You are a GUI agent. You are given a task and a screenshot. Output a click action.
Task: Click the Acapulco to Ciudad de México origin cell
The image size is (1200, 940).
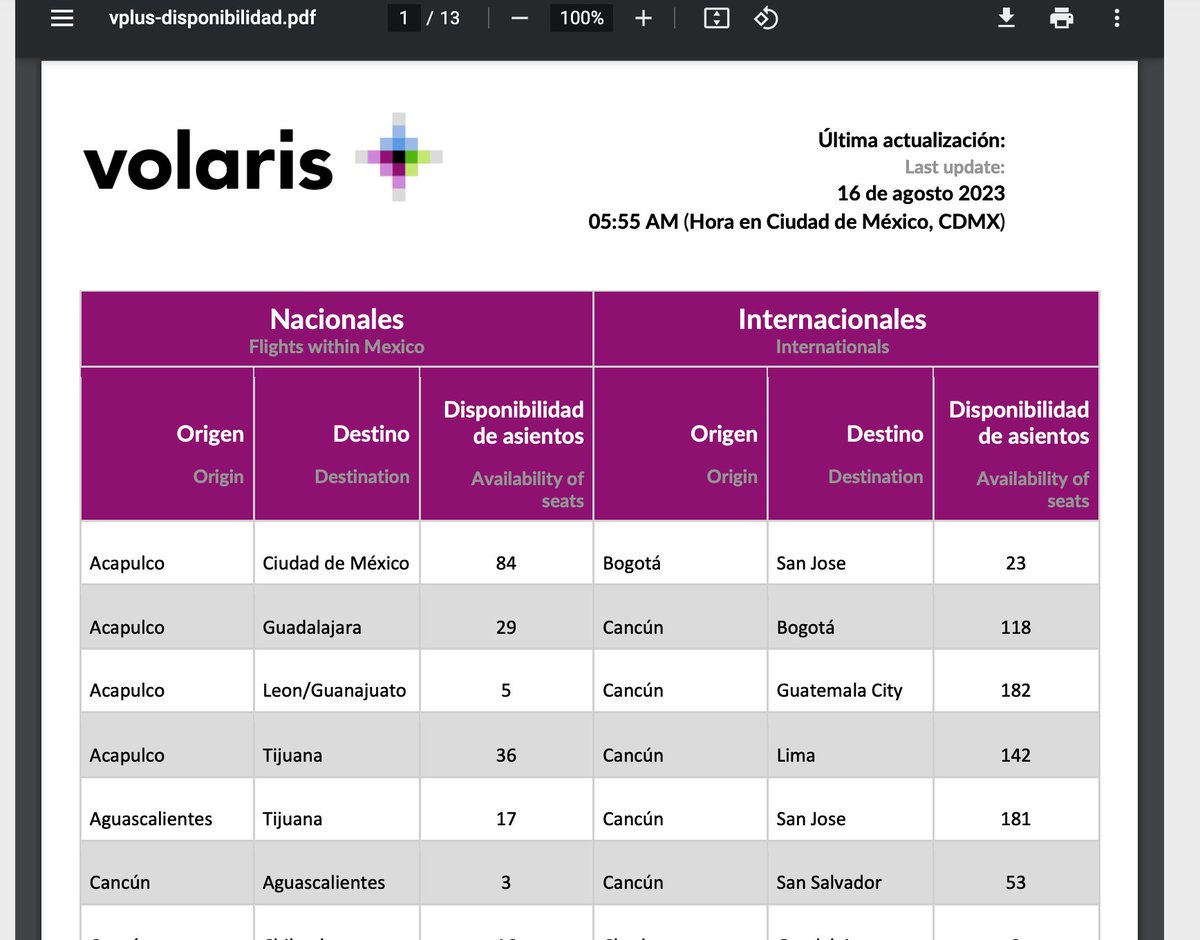tap(167, 553)
